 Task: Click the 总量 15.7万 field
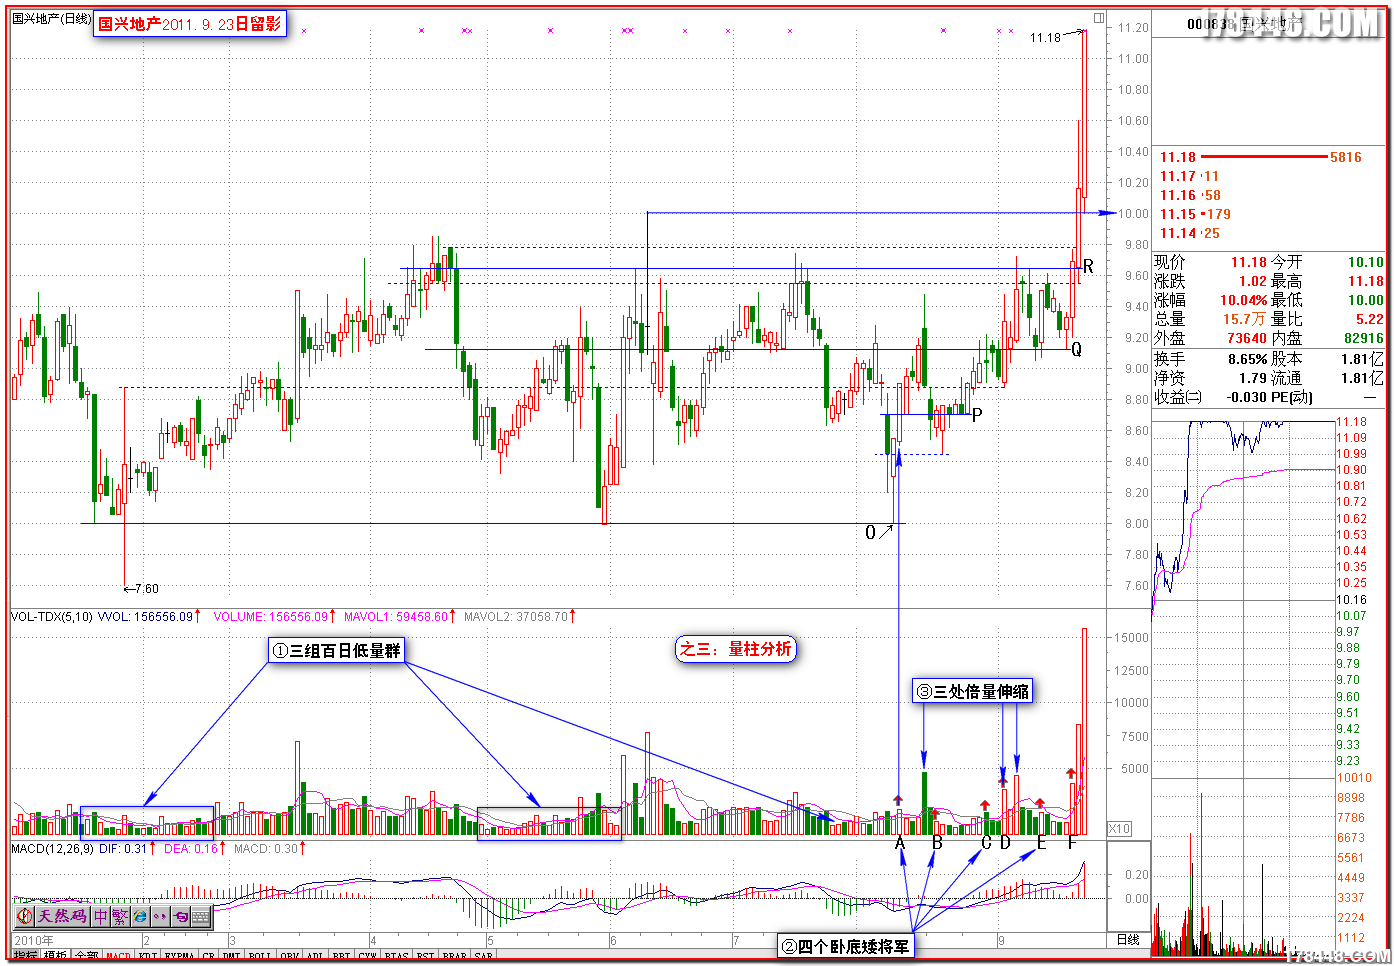point(1211,319)
